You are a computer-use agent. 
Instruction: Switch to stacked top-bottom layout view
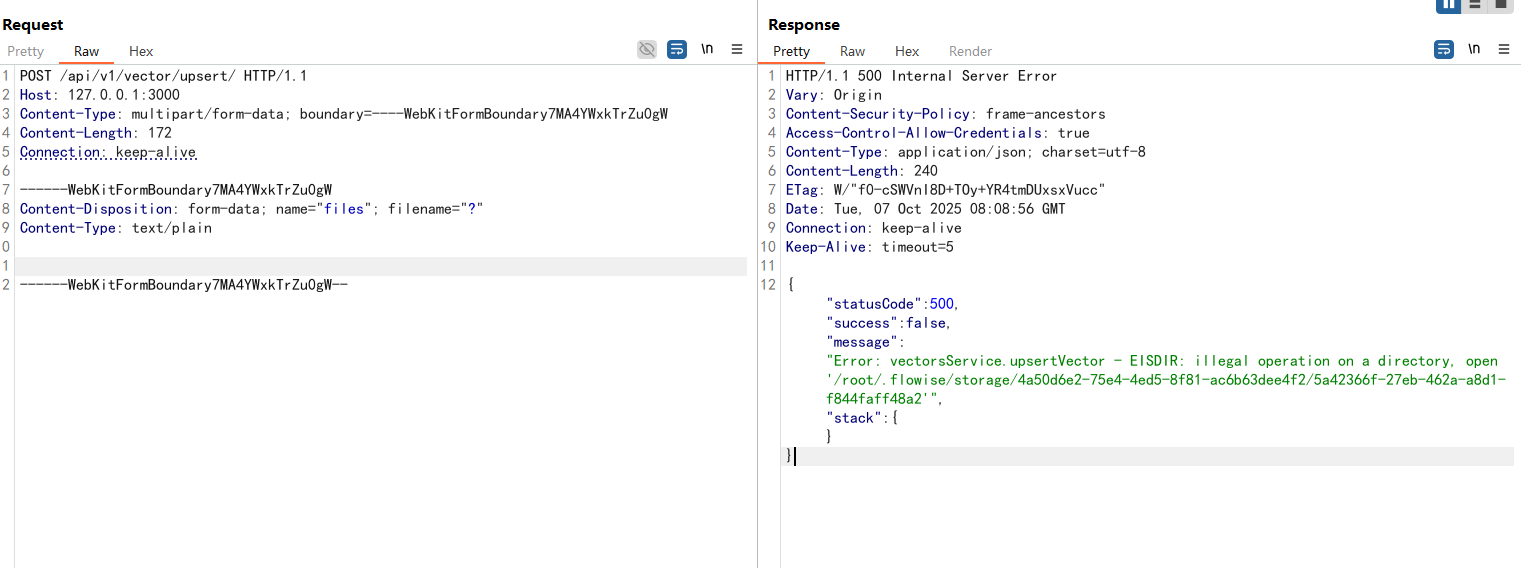(x=1475, y=5)
